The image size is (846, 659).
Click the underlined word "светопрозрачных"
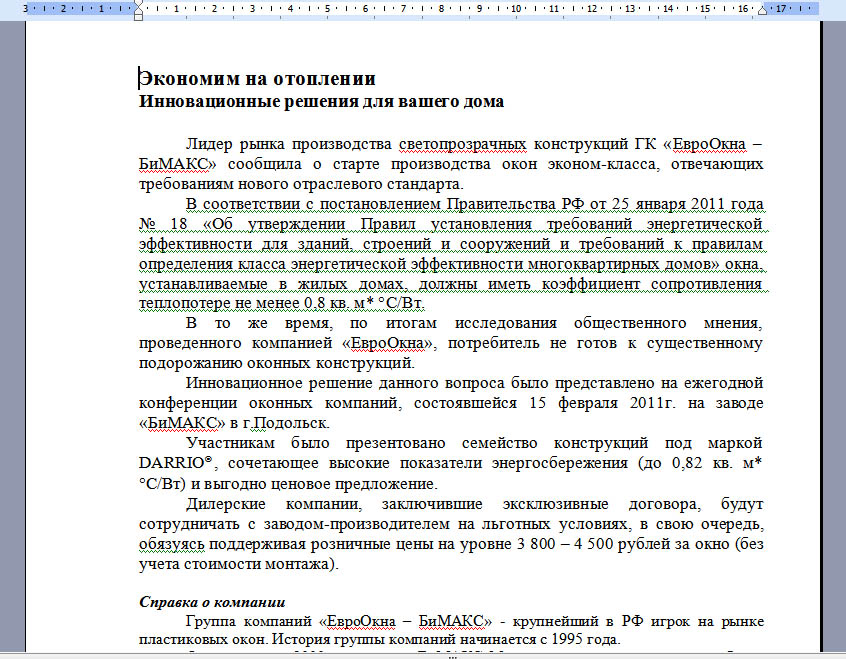tap(462, 145)
